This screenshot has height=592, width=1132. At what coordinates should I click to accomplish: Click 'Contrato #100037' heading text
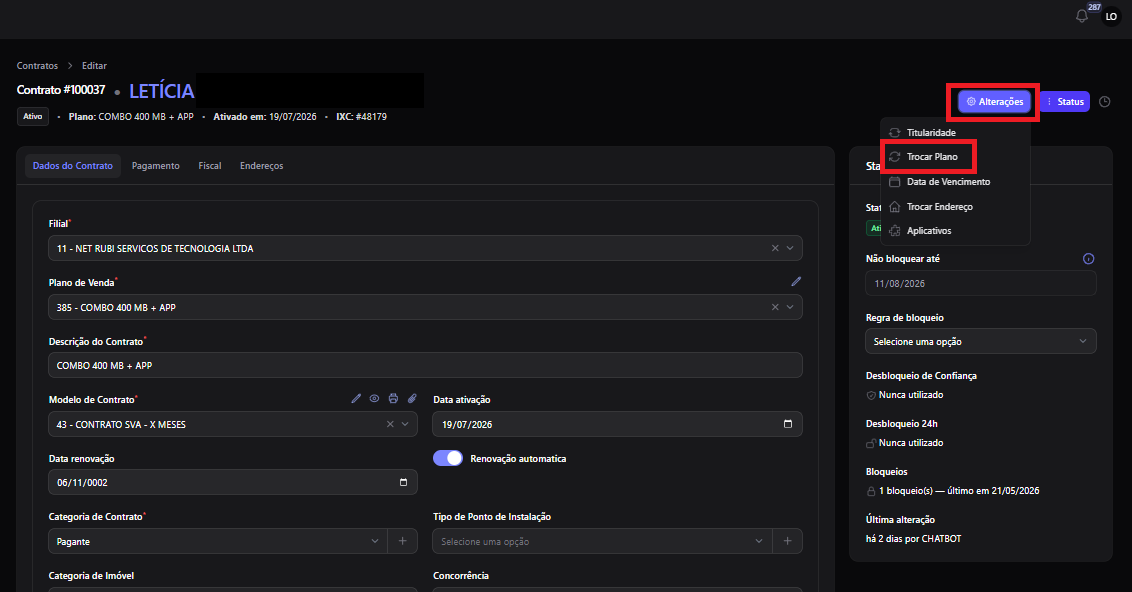pos(61,90)
